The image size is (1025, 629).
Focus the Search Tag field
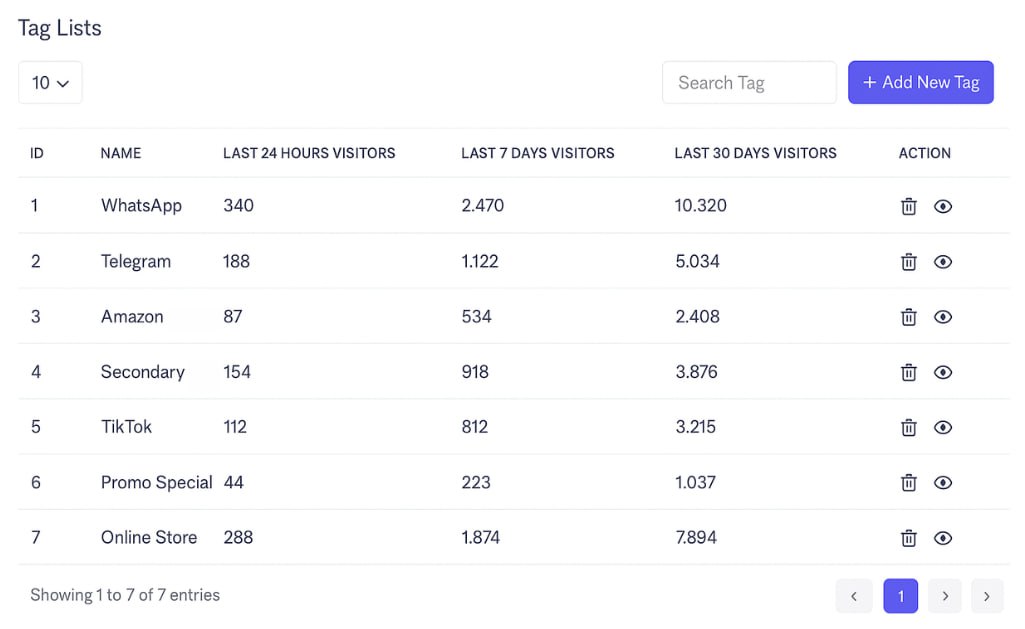748,83
